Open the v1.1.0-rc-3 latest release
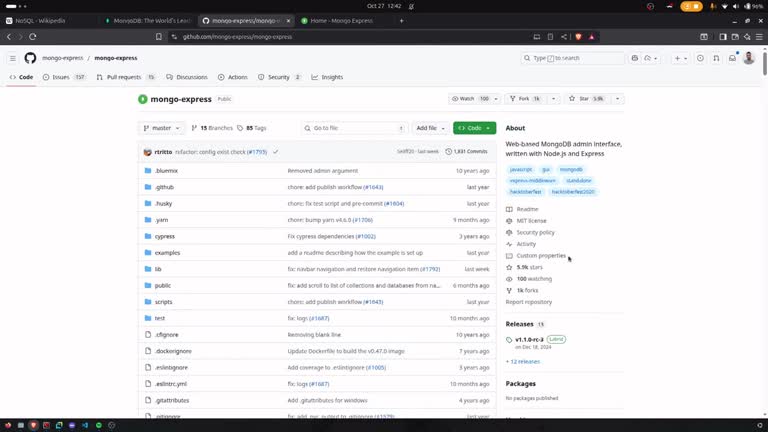The width and height of the screenshot is (768, 432). (x=529, y=339)
